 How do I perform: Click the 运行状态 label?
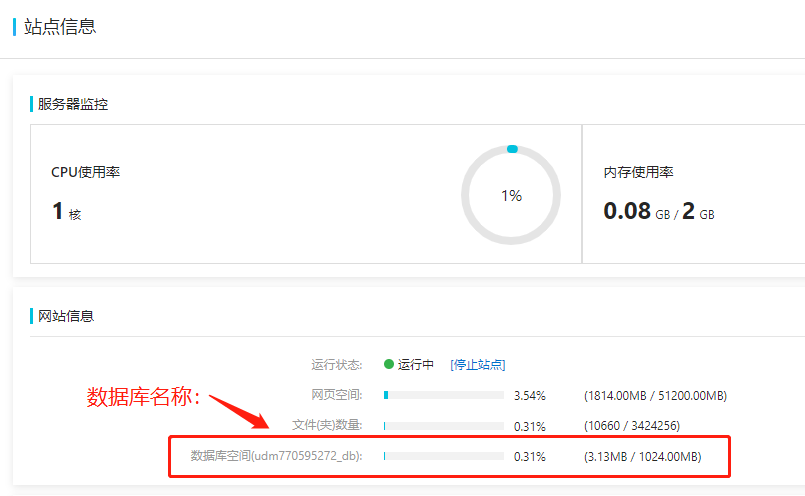pos(337,365)
